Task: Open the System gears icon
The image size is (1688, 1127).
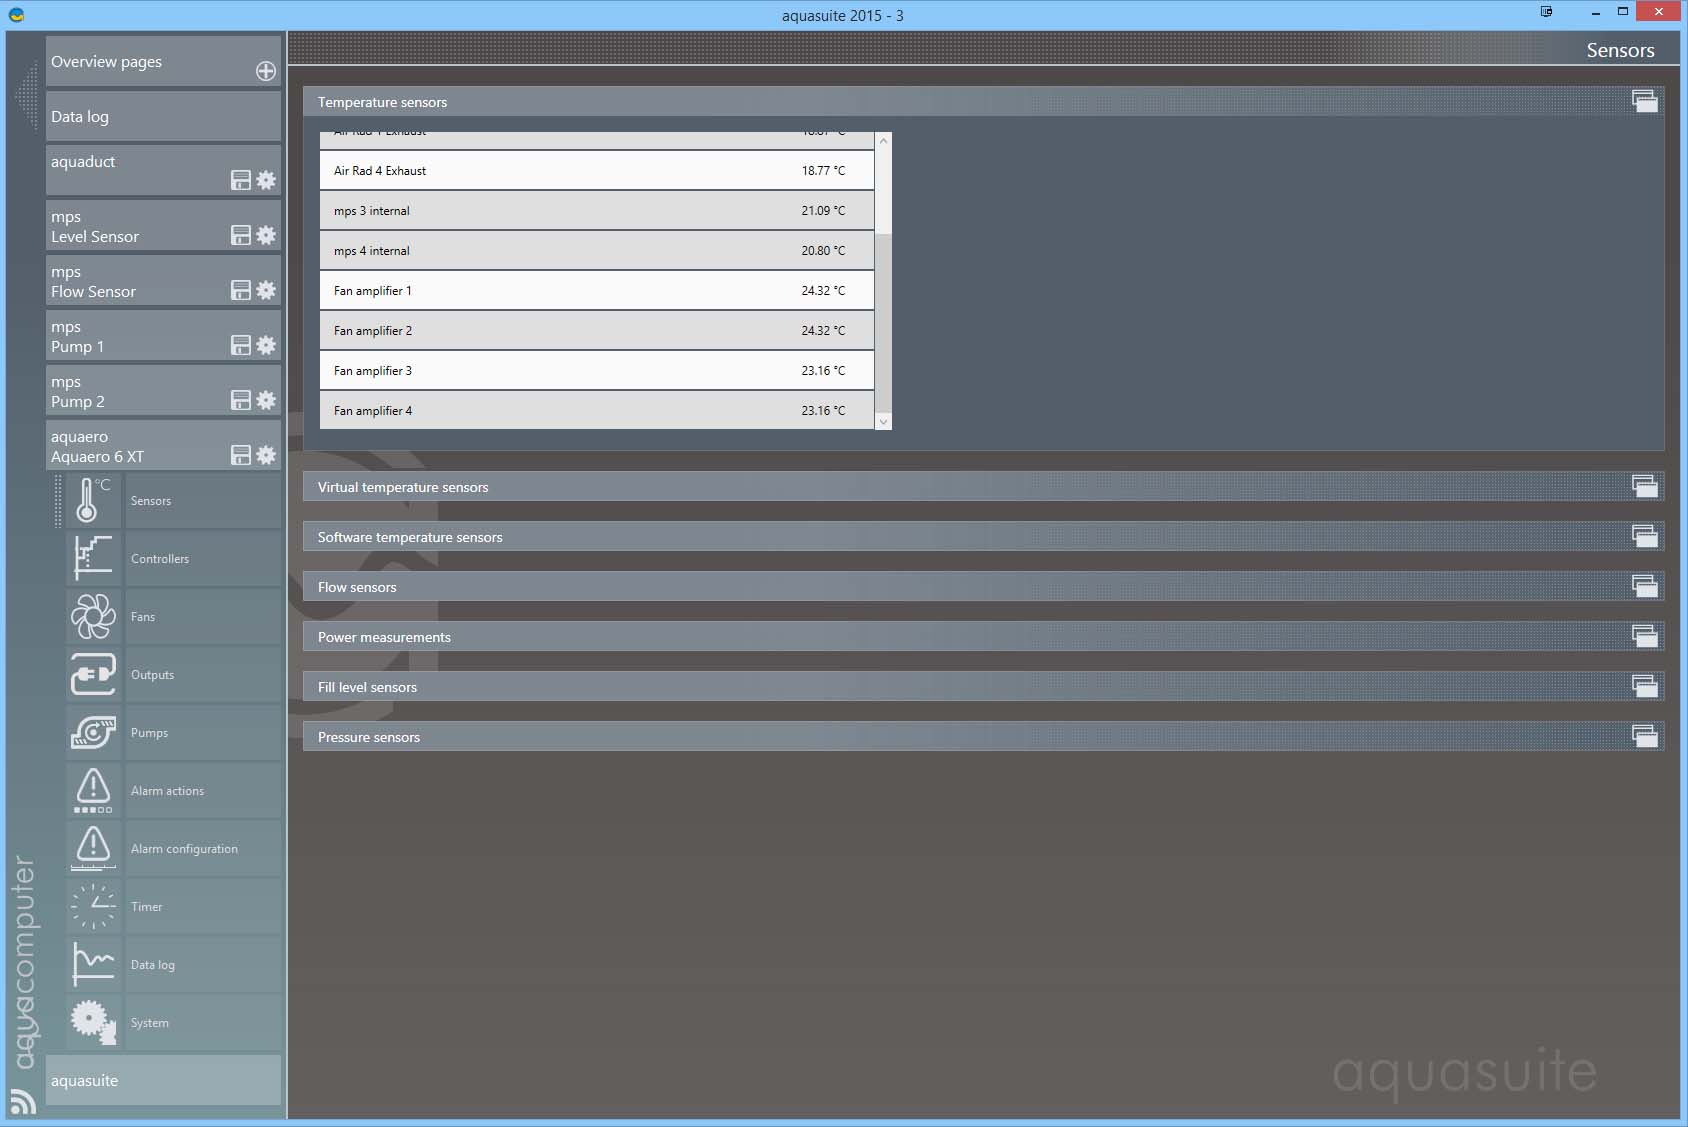Action: [93, 1022]
